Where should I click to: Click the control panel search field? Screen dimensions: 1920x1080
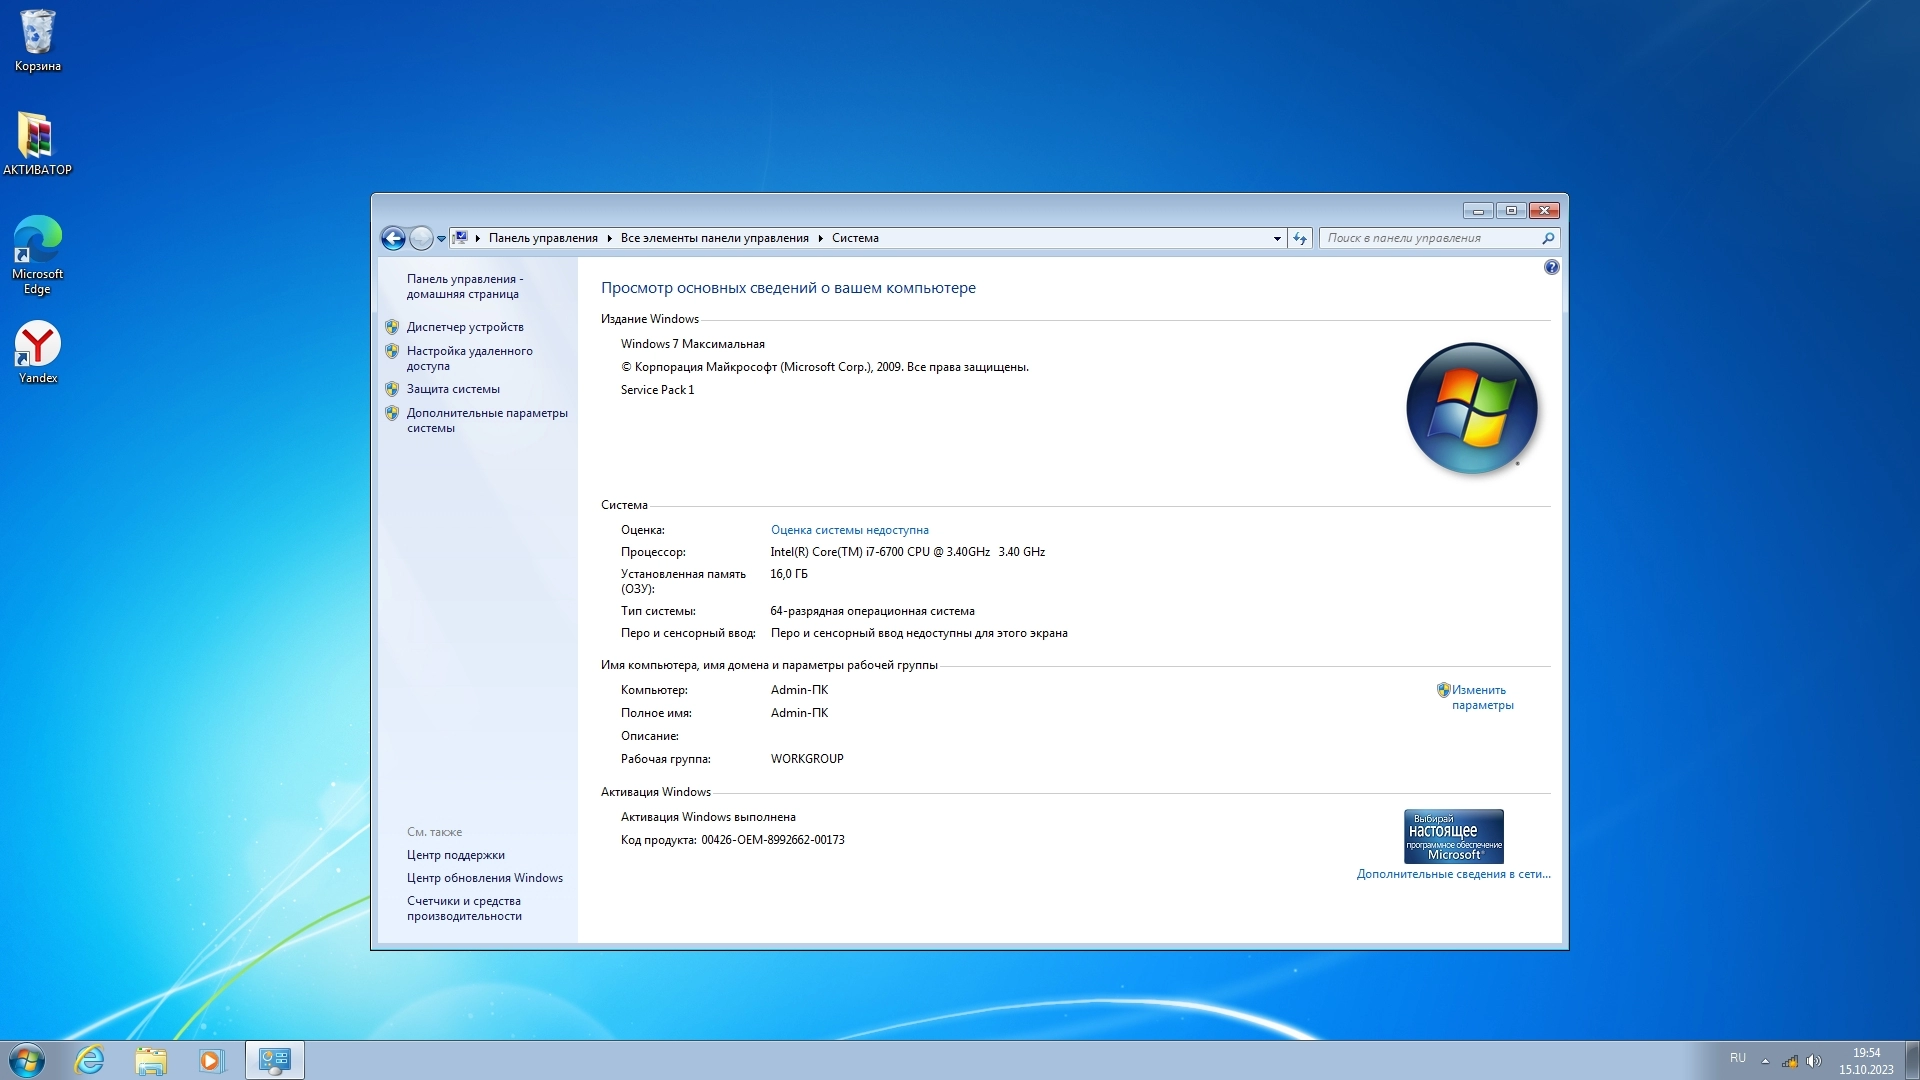[1430, 238]
